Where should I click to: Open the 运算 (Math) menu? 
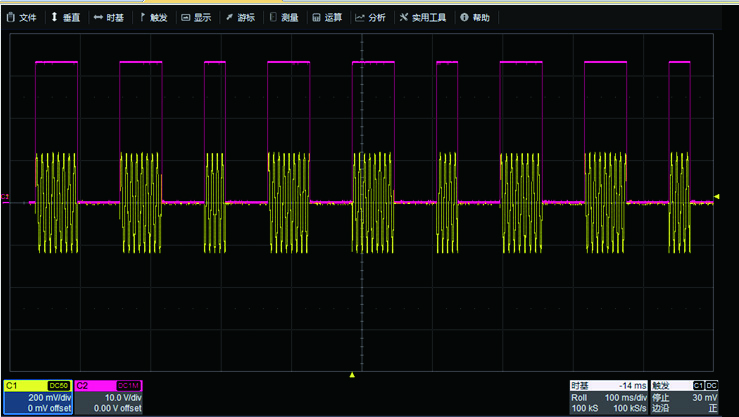327,17
